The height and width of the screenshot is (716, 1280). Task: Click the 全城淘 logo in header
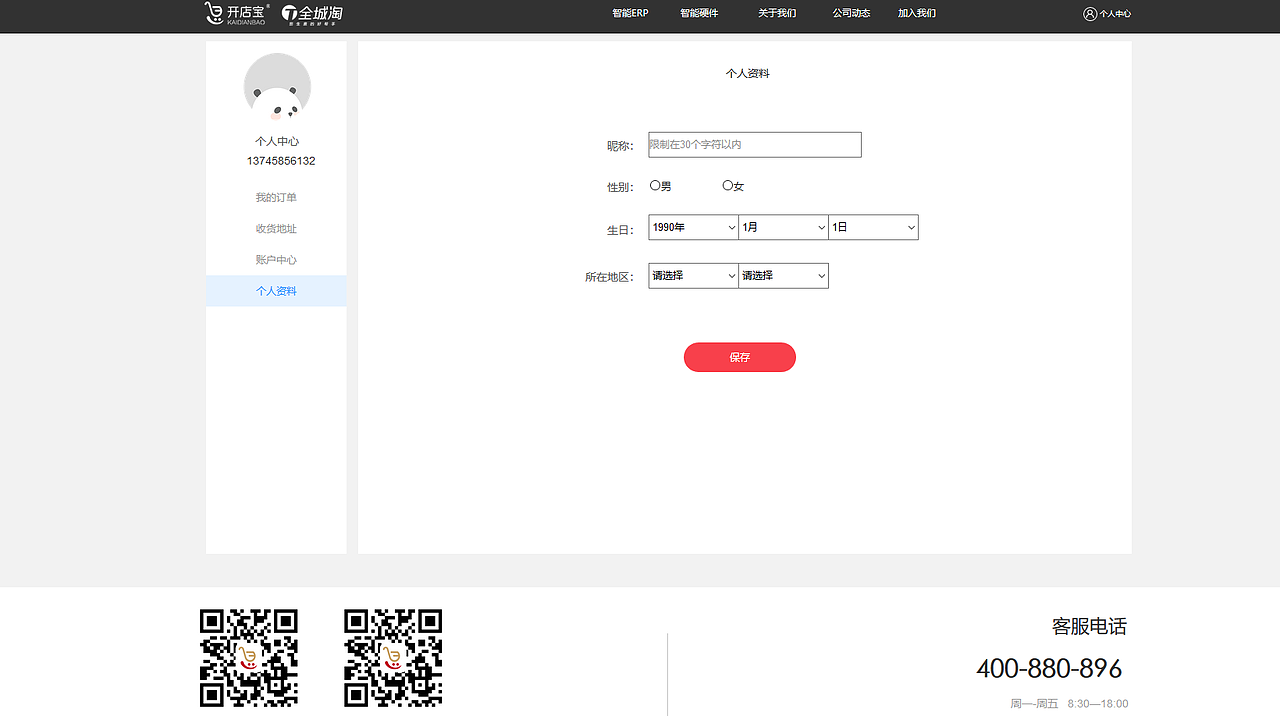tap(312, 14)
